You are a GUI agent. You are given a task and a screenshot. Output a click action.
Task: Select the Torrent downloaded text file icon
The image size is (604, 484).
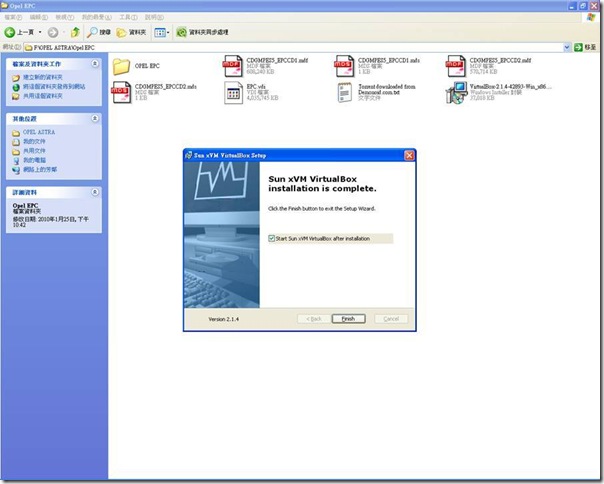click(x=344, y=92)
